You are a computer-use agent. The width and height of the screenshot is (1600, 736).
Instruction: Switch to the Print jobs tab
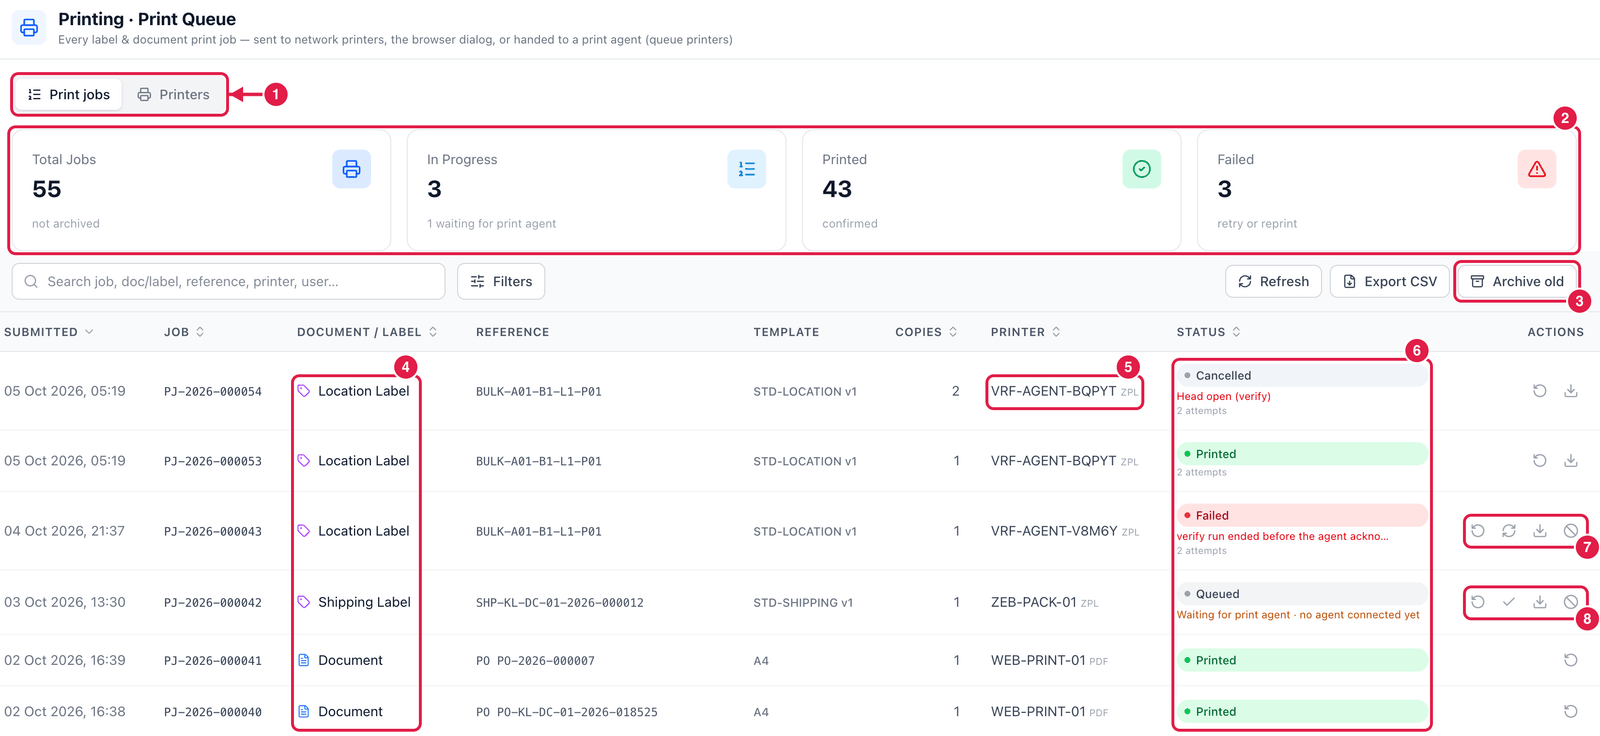[69, 94]
